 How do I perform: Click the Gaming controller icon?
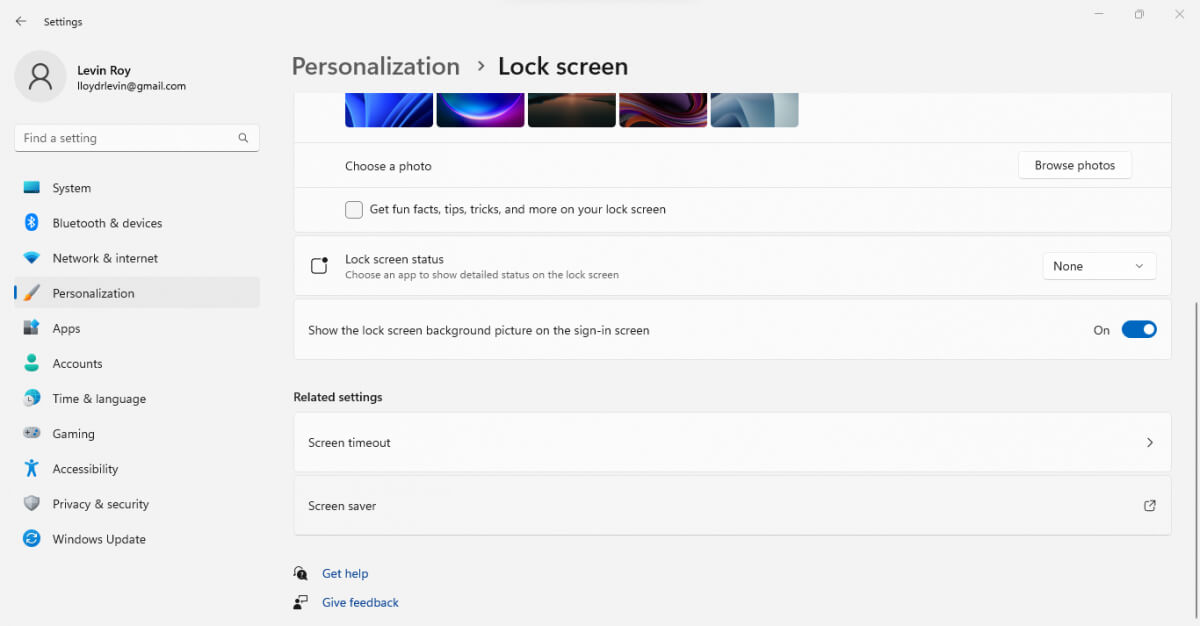(x=32, y=434)
